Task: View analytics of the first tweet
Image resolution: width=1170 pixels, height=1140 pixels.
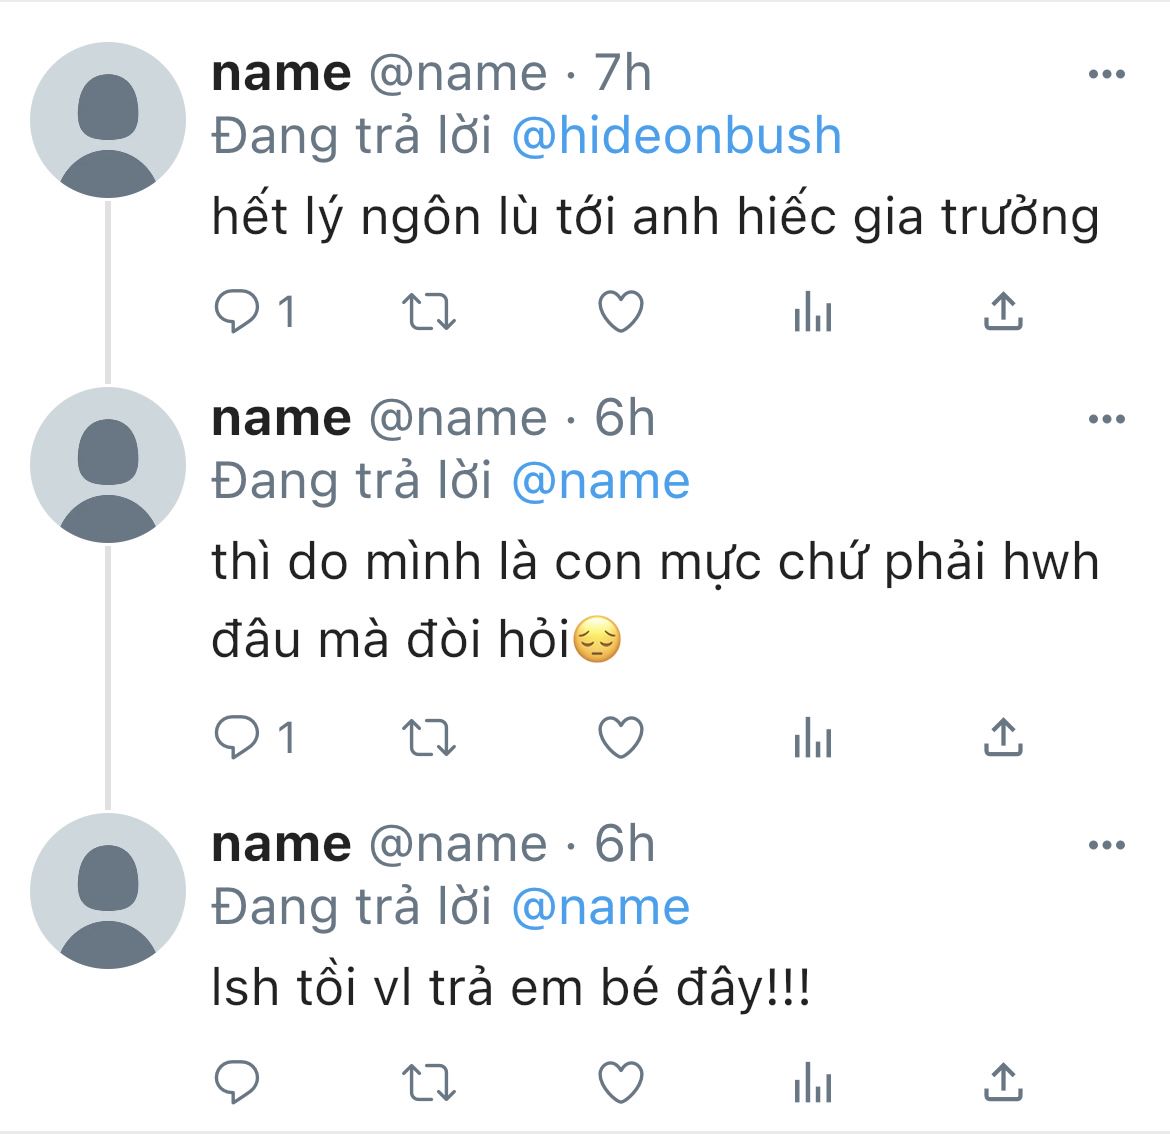Action: 812,314
